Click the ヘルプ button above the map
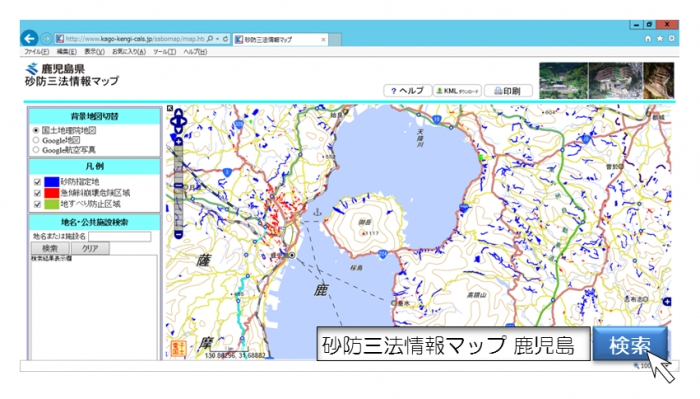Screen dimensions: 700x399 408,91
